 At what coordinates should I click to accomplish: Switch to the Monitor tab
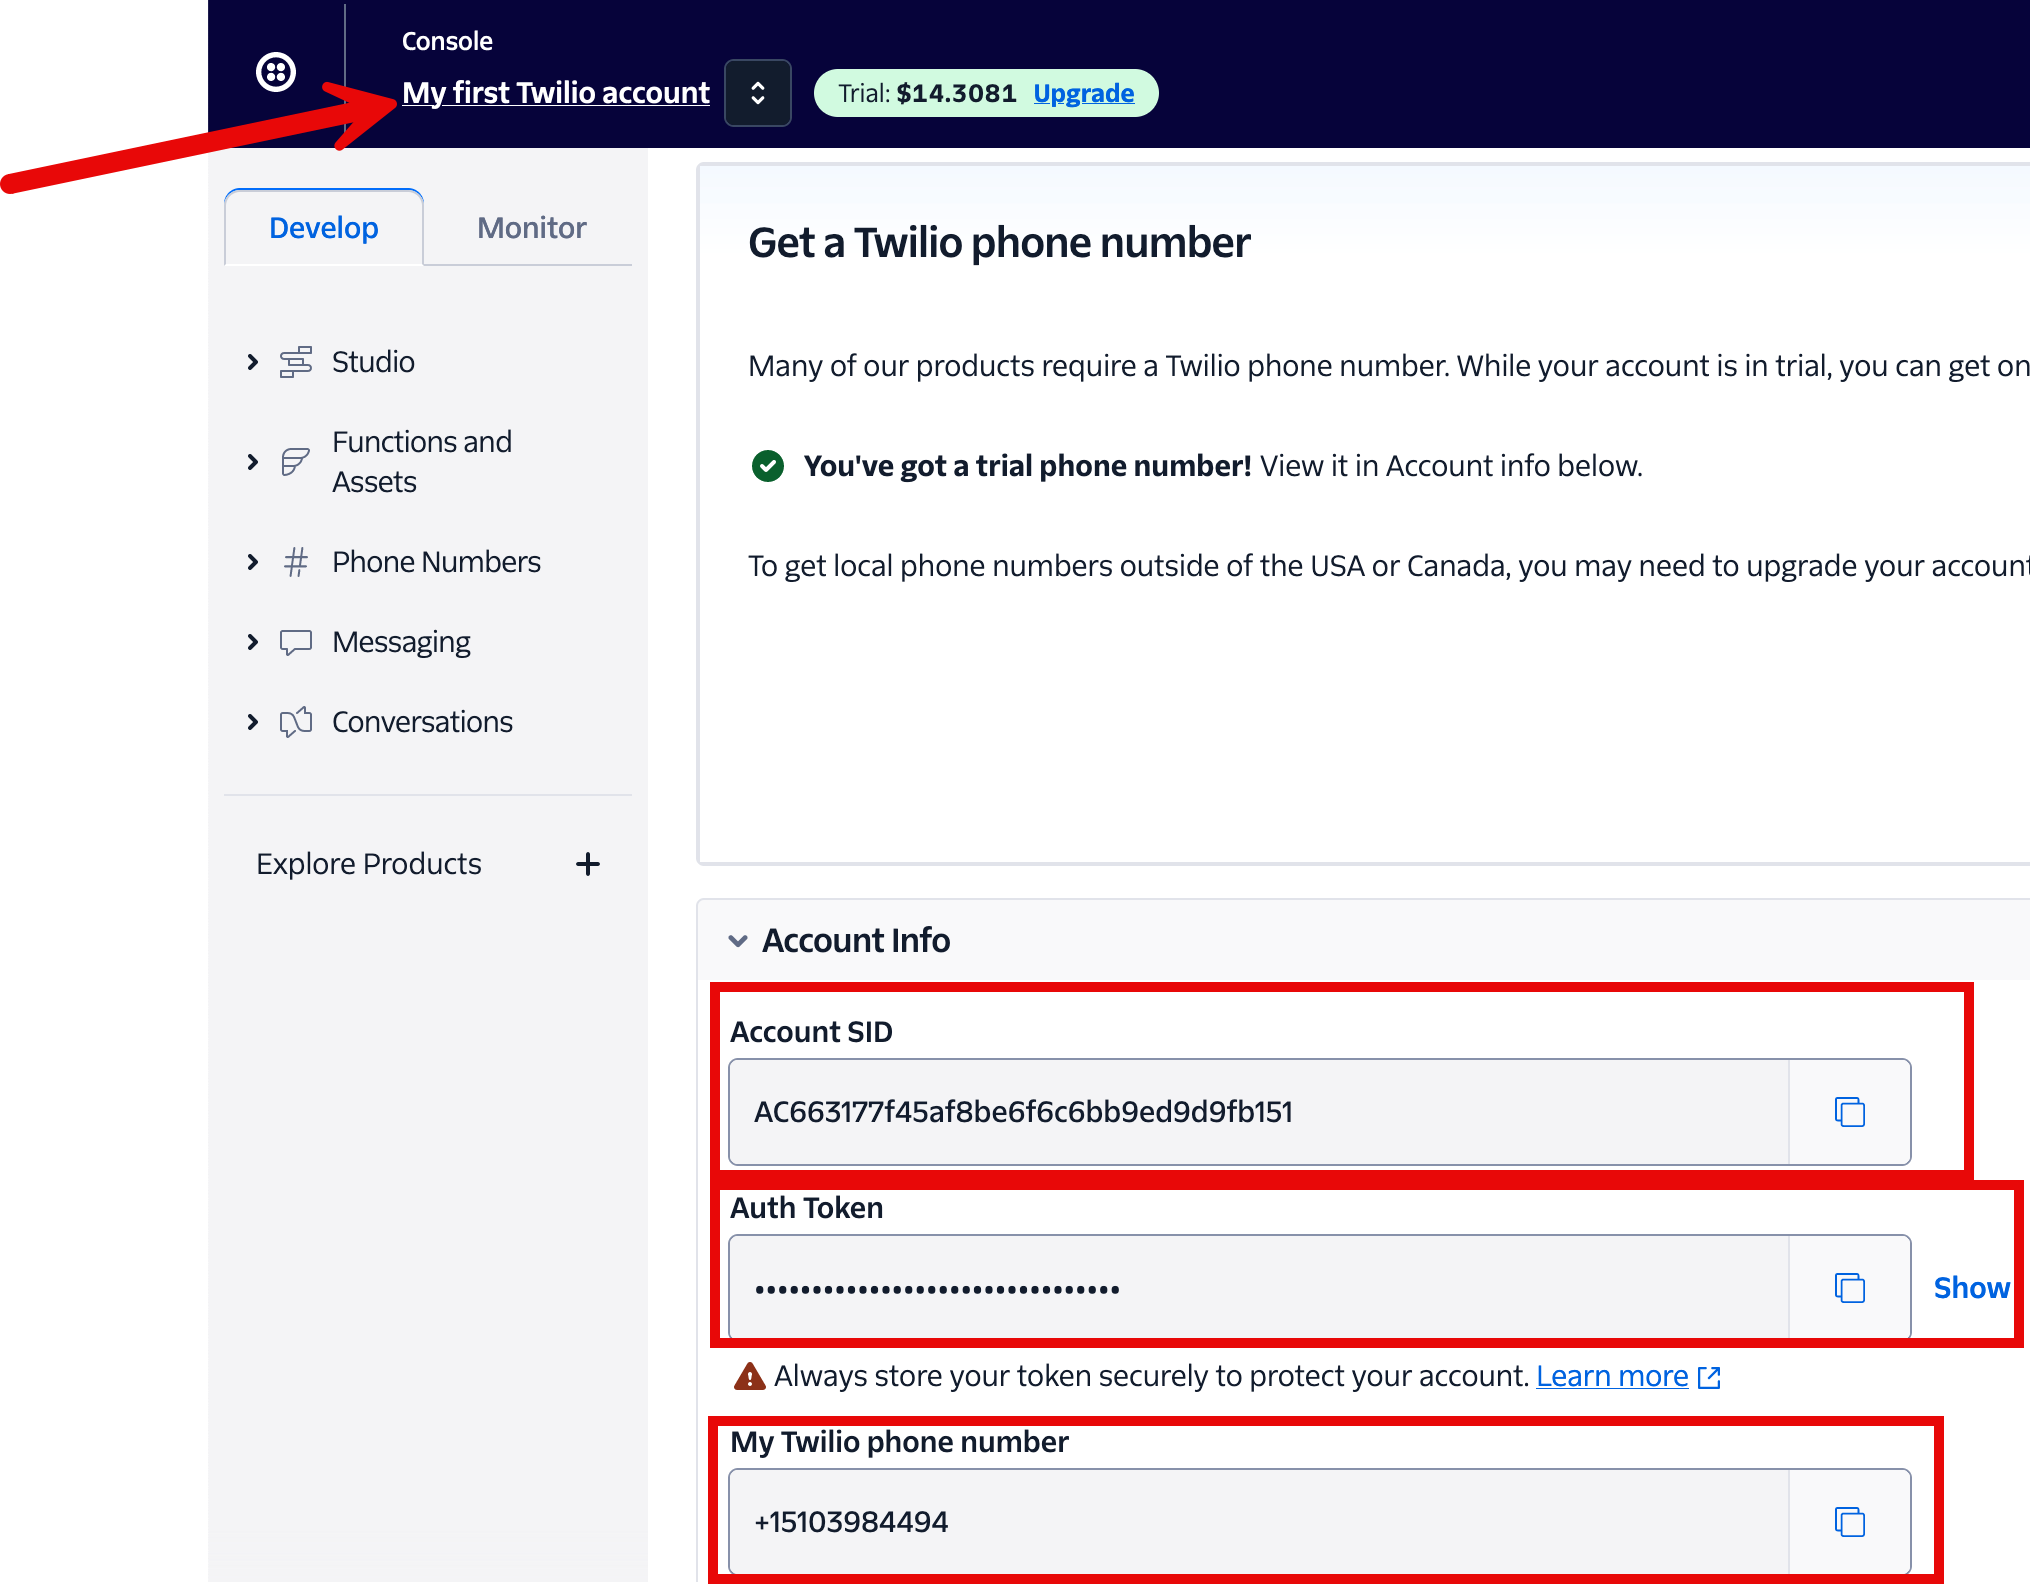(x=531, y=227)
